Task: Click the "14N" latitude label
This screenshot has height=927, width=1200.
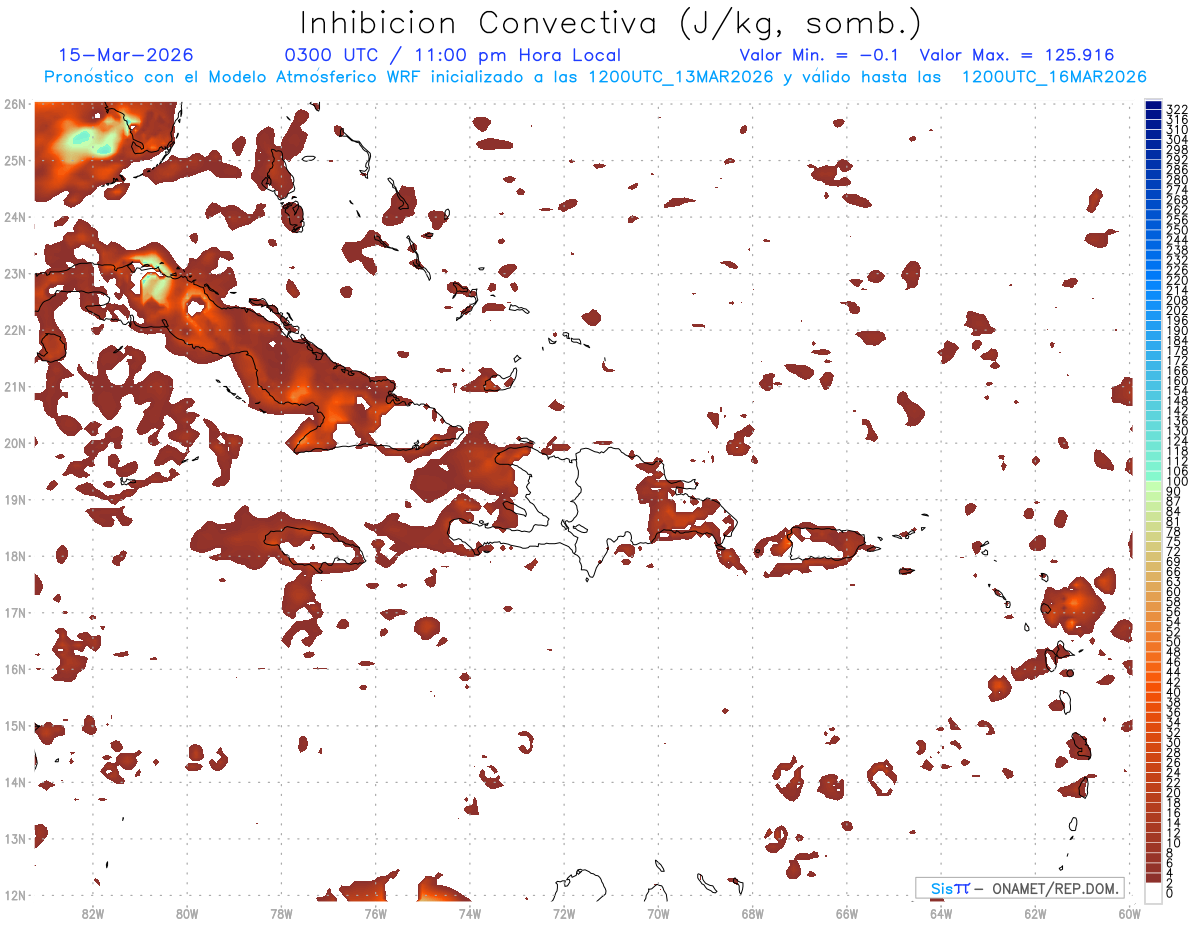Action: 14,782
